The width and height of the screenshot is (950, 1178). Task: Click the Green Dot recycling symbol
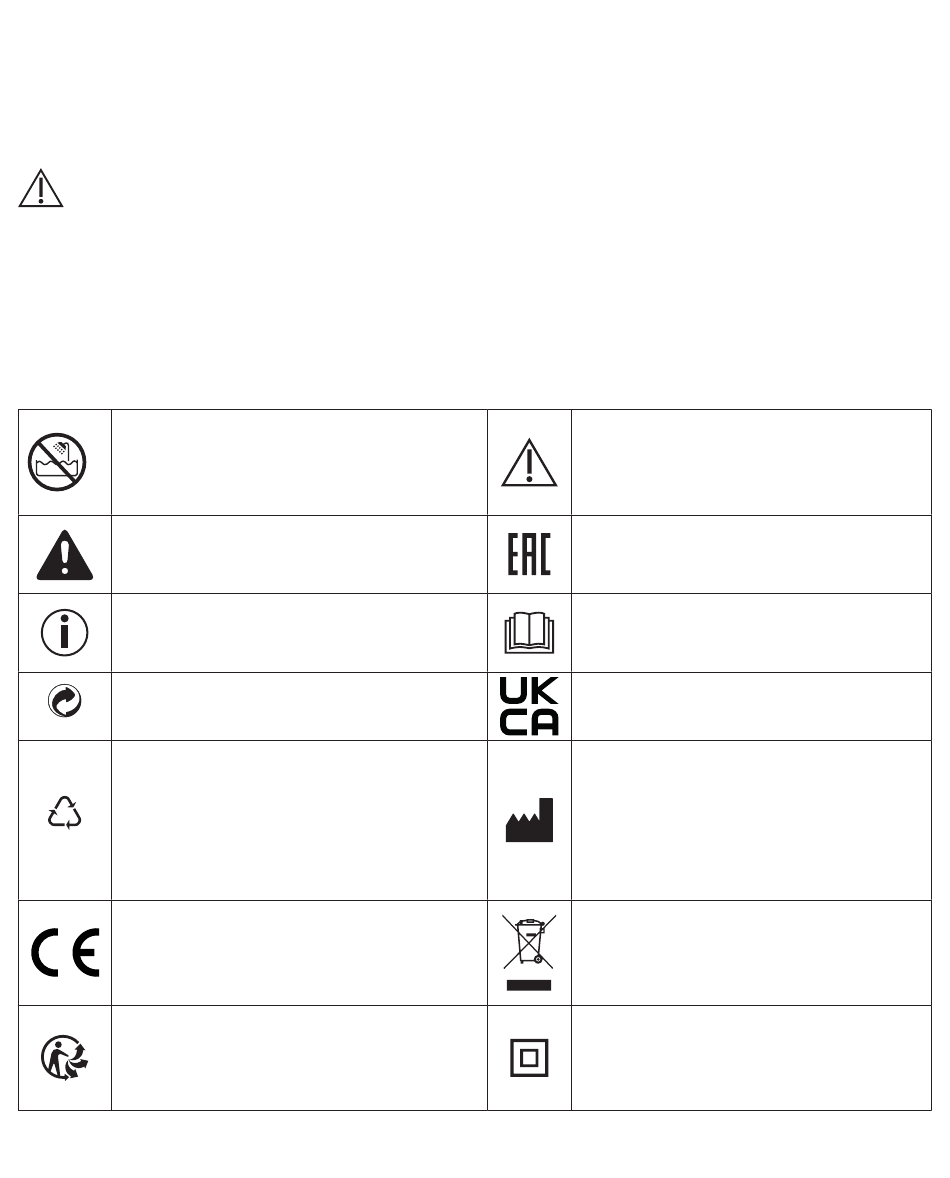[65, 701]
